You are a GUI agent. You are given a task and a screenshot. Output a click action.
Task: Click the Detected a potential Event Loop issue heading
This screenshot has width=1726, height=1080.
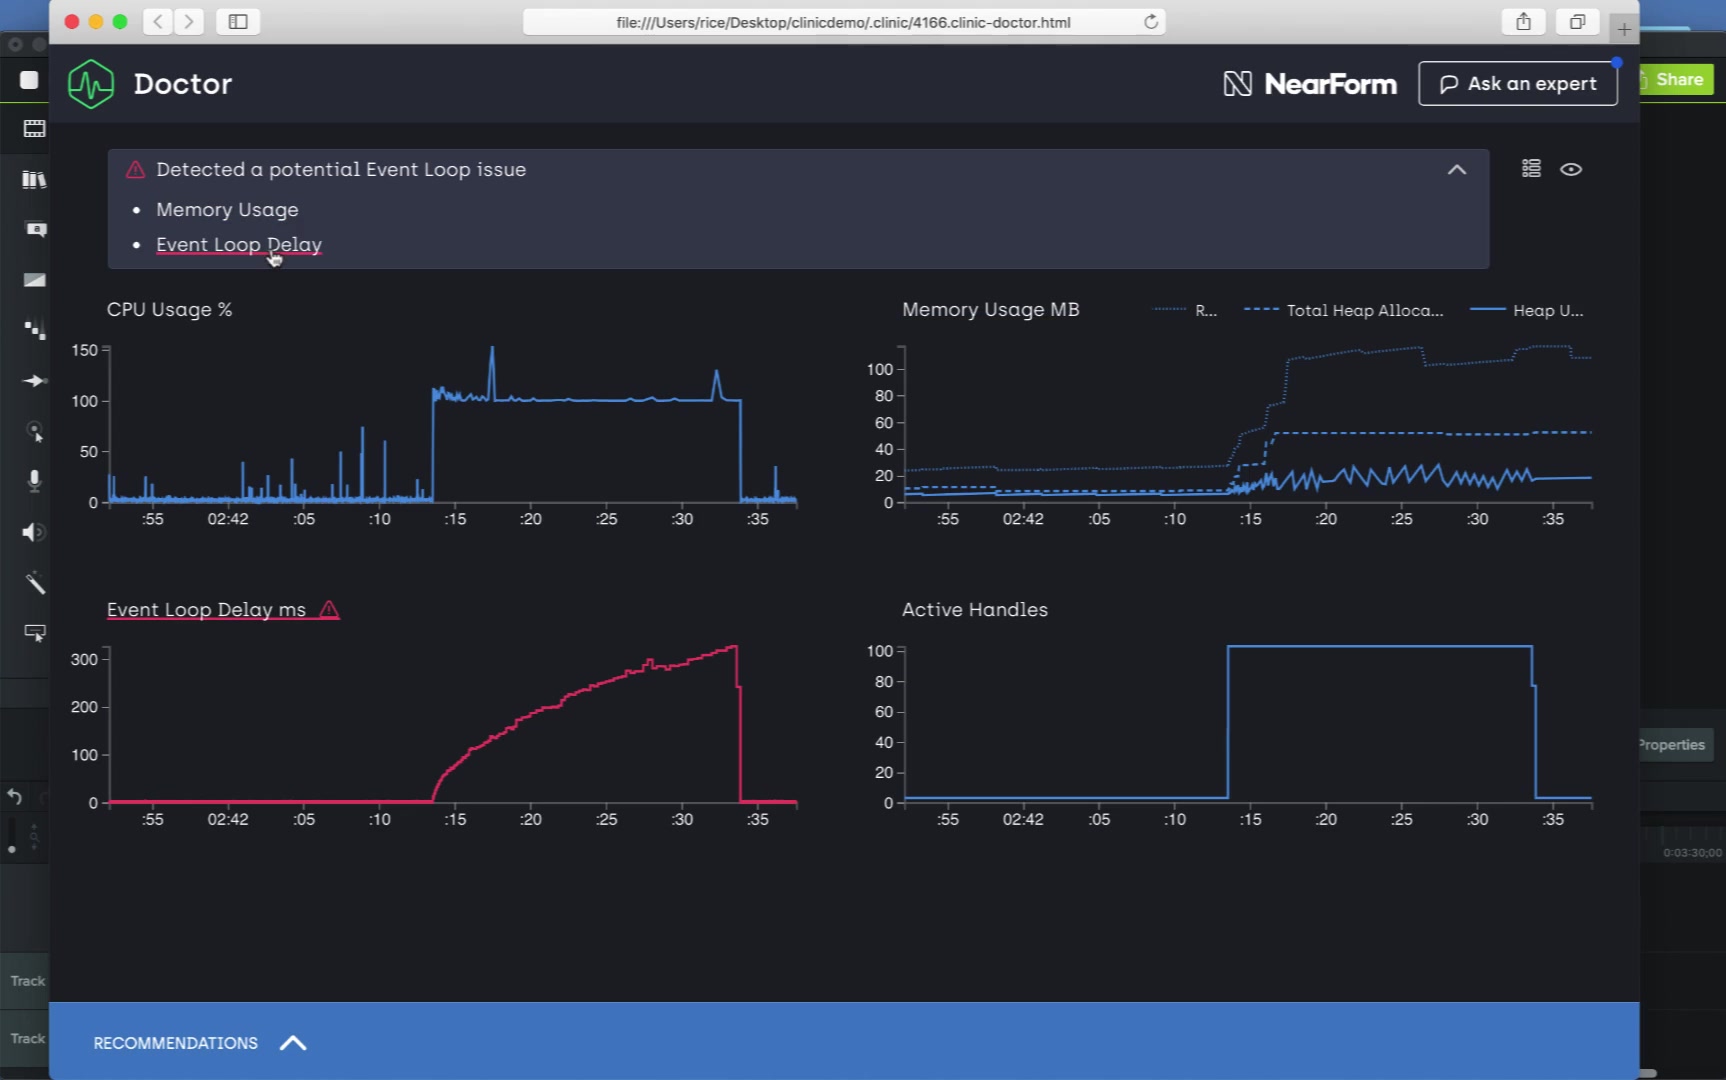click(341, 170)
